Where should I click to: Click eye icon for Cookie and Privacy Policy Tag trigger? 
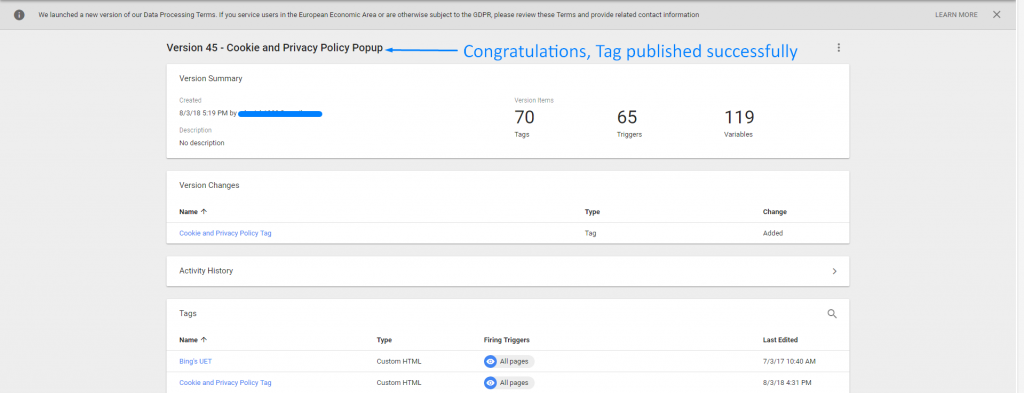[x=490, y=383]
